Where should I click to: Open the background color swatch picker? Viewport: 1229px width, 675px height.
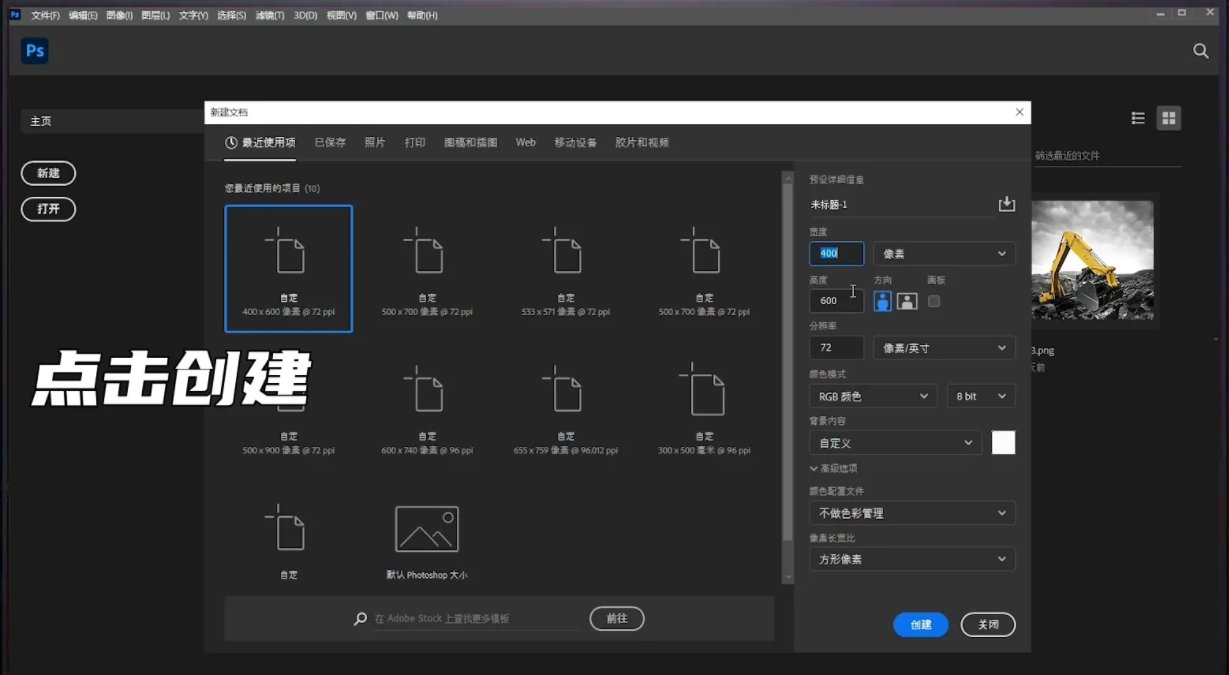1003,442
